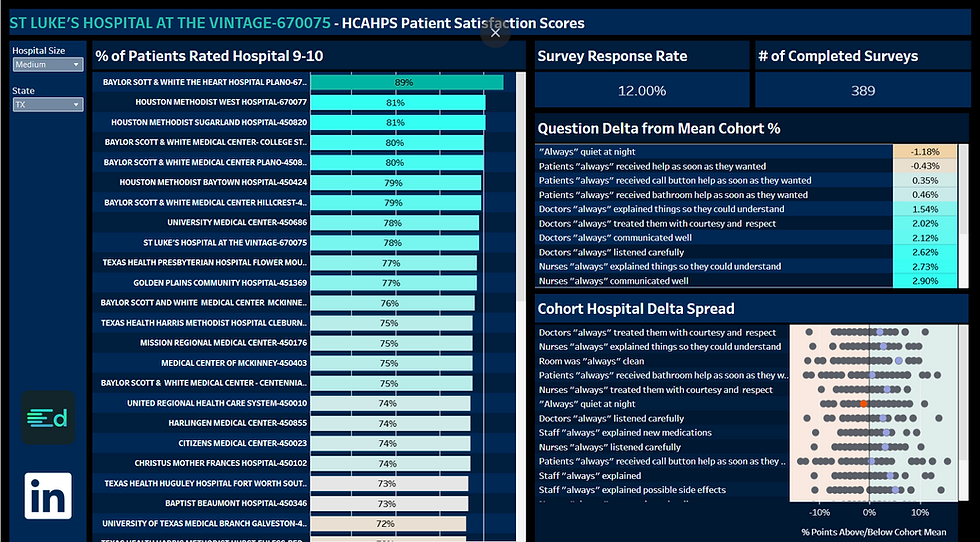The height and width of the screenshot is (542, 980).
Task: Click the Texas Health Presbyterian Flower Mound 77% bar
Action: [394, 263]
